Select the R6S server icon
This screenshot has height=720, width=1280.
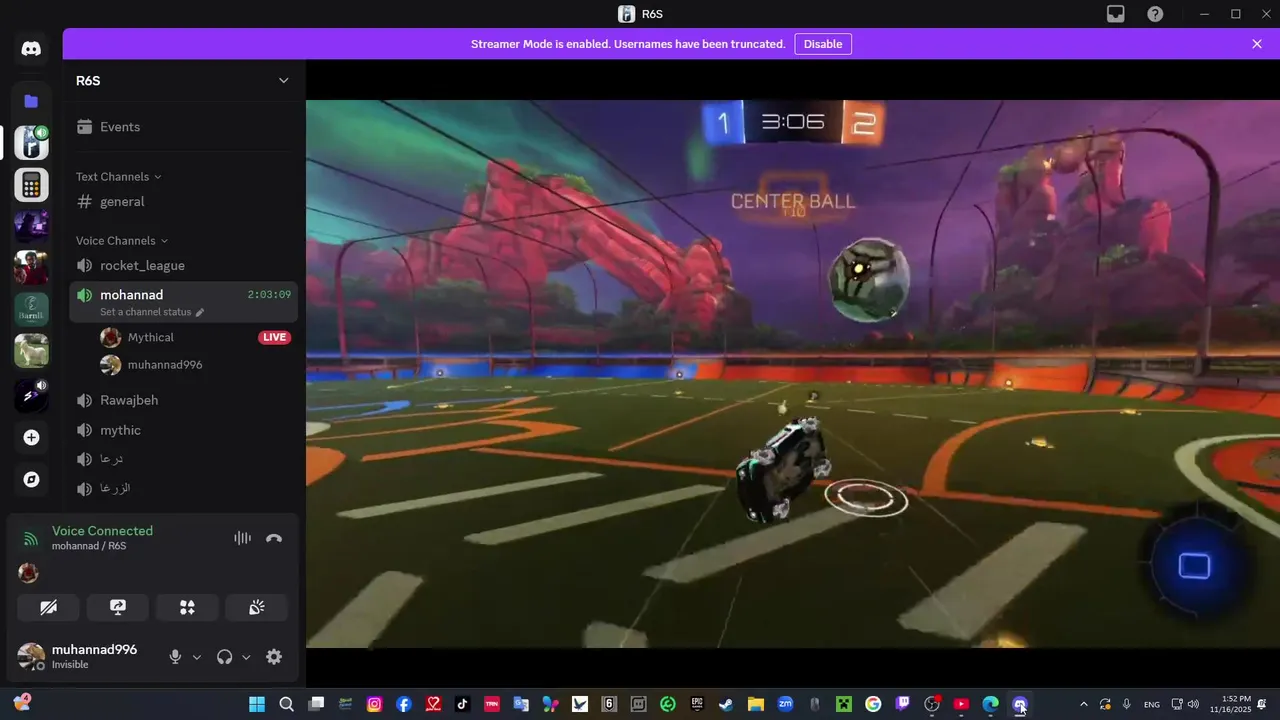coord(31,142)
